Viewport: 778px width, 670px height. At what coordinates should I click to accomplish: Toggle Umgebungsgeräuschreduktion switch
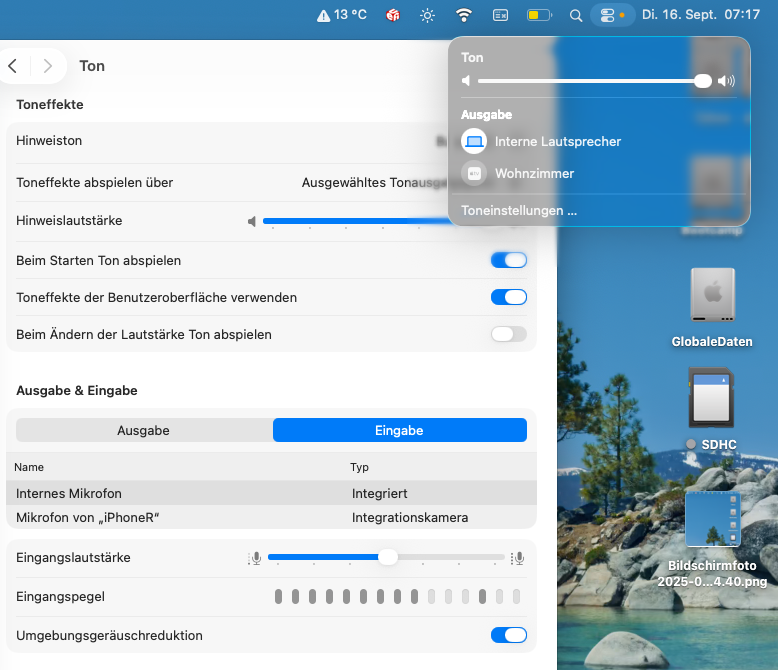point(509,635)
